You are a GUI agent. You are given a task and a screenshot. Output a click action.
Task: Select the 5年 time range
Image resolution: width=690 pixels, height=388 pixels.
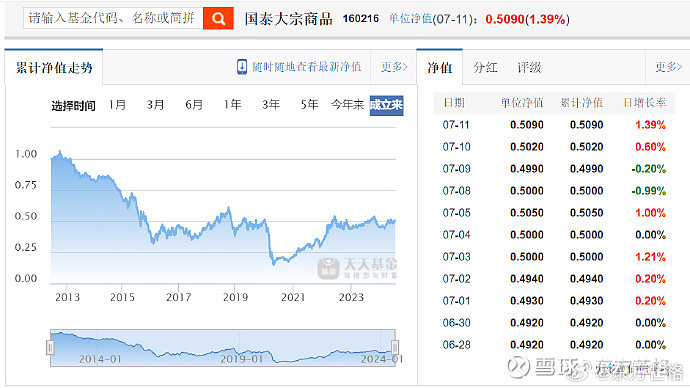point(309,105)
